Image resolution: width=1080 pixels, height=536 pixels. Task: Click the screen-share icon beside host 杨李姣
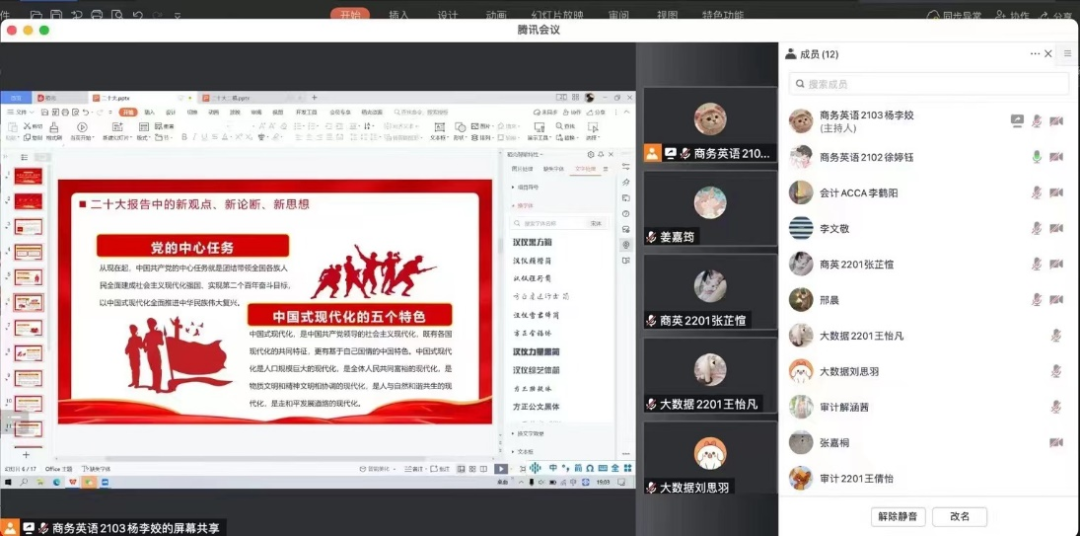pos(1017,121)
